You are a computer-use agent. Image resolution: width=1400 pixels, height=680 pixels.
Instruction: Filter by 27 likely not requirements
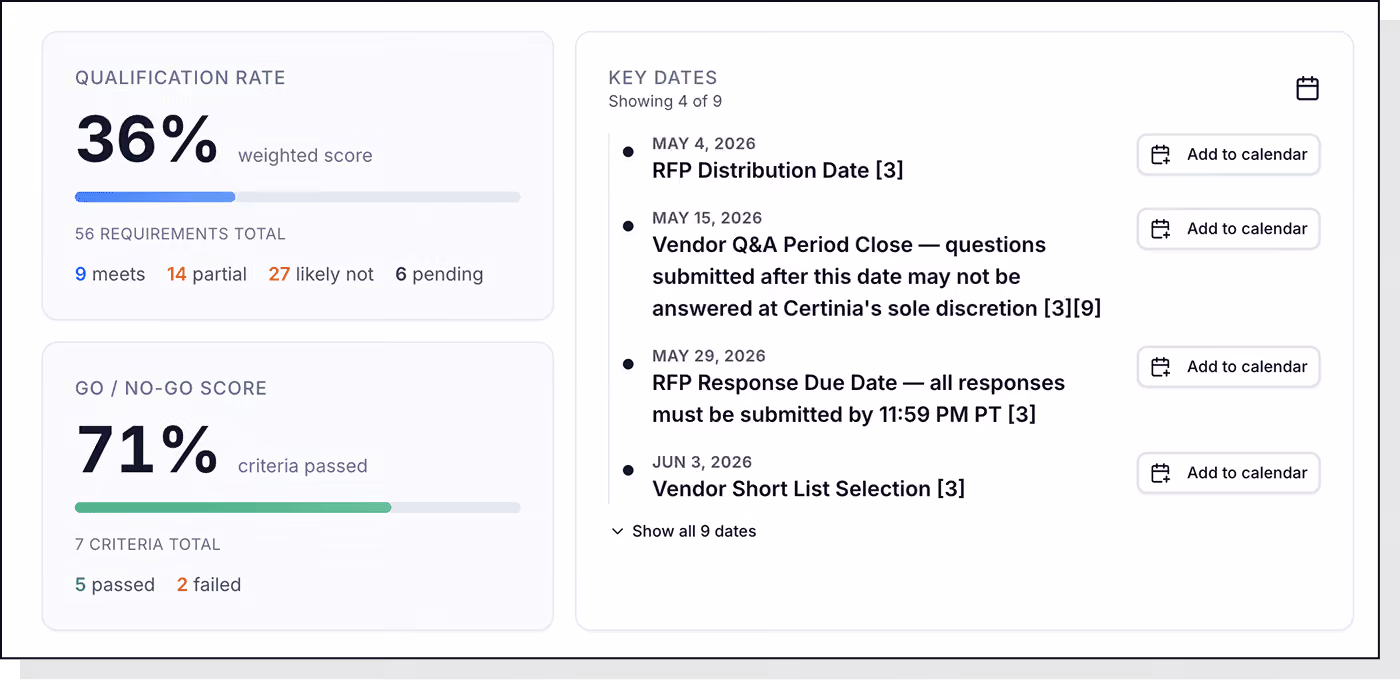[321, 274]
